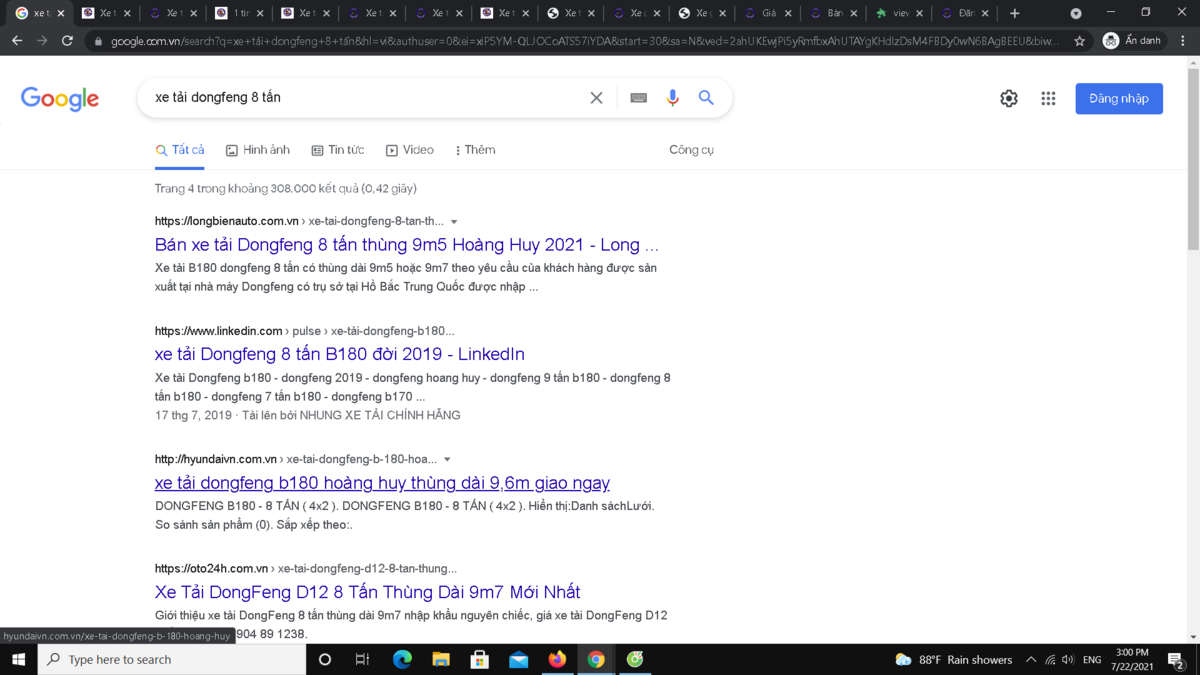This screenshot has height=675, width=1200.
Task: Open the Thêm more options menu
Action: tap(475, 150)
